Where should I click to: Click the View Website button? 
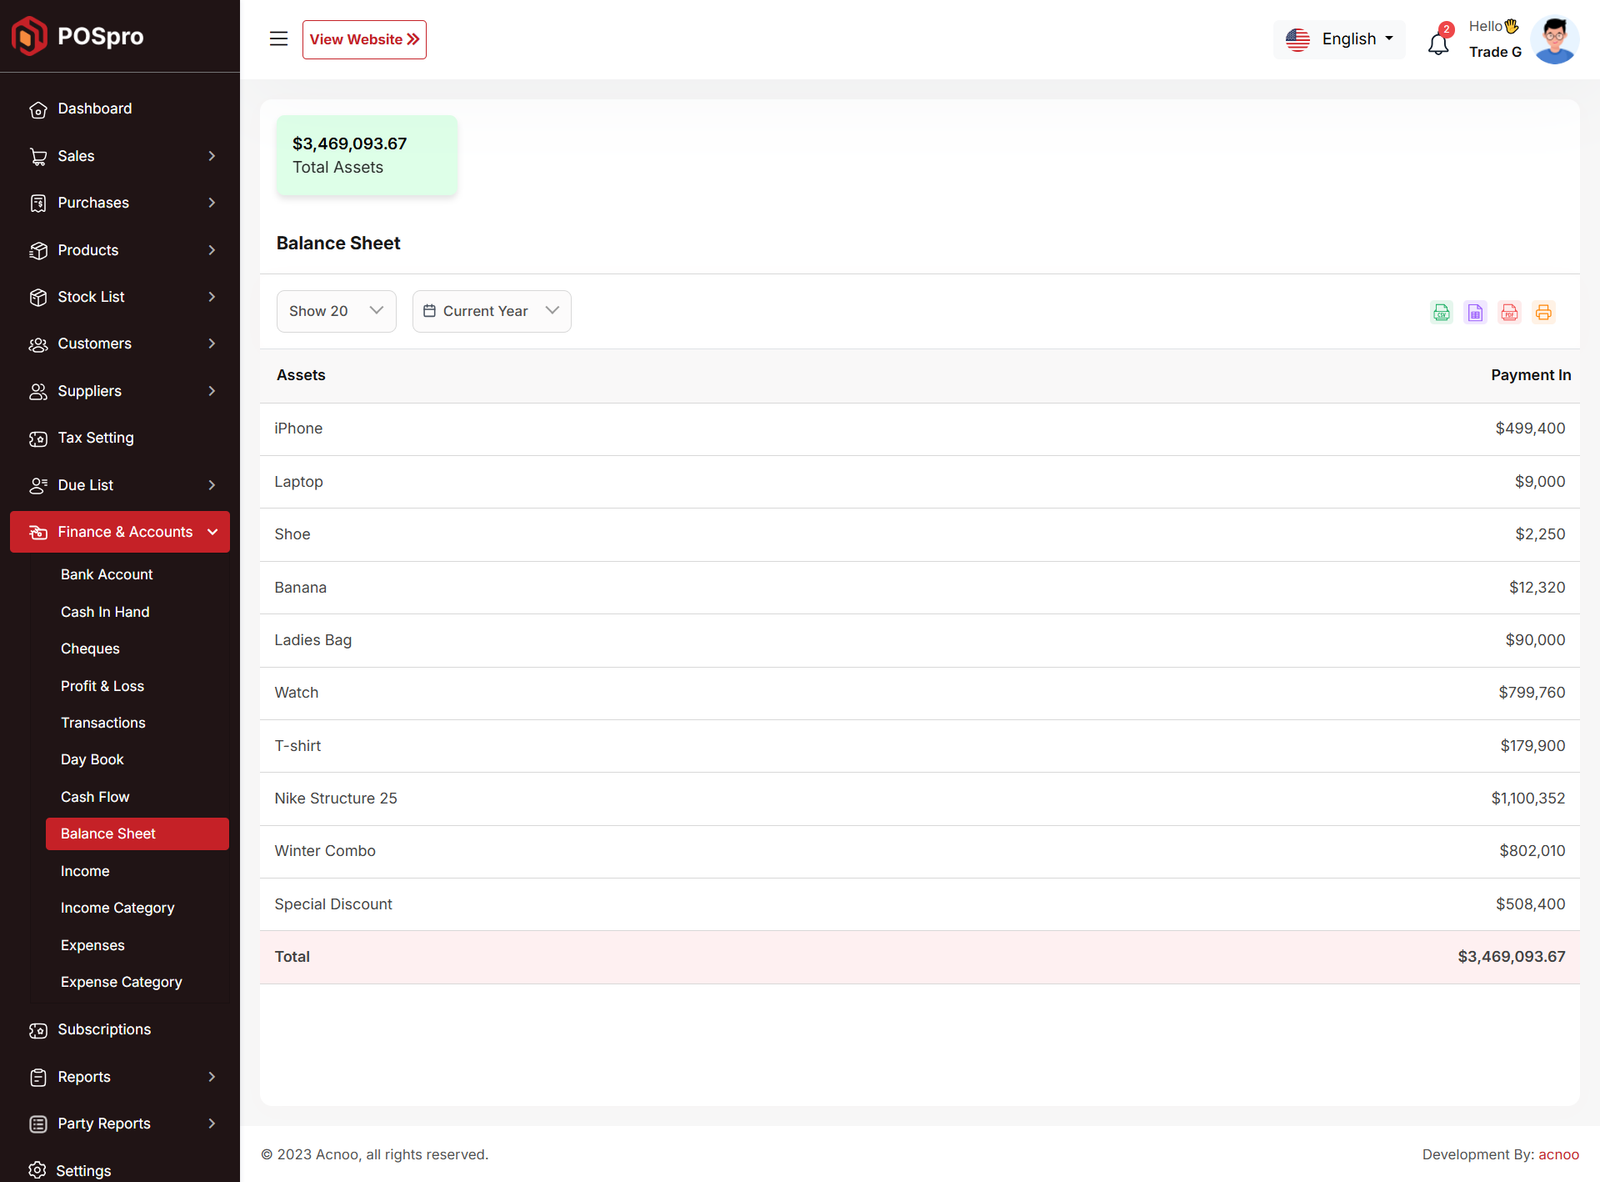[364, 40]
